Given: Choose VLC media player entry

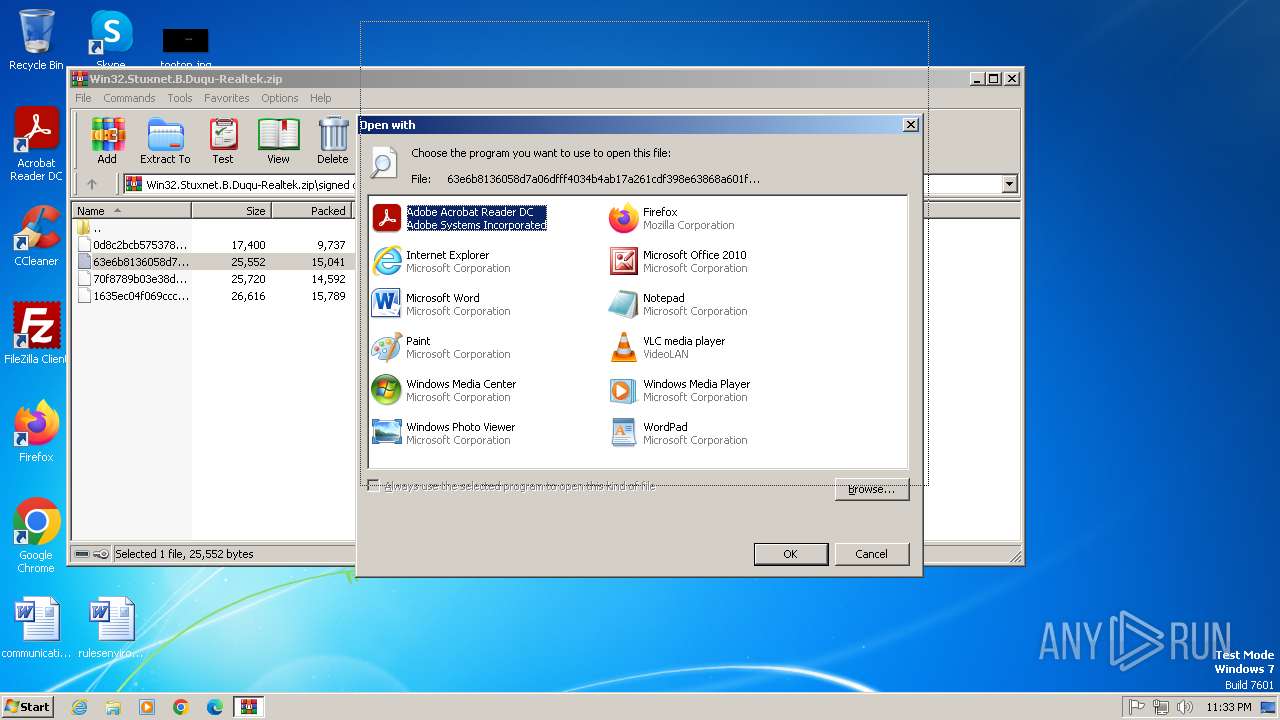Looking at the screenshot, I should click(x=667, y=347).
